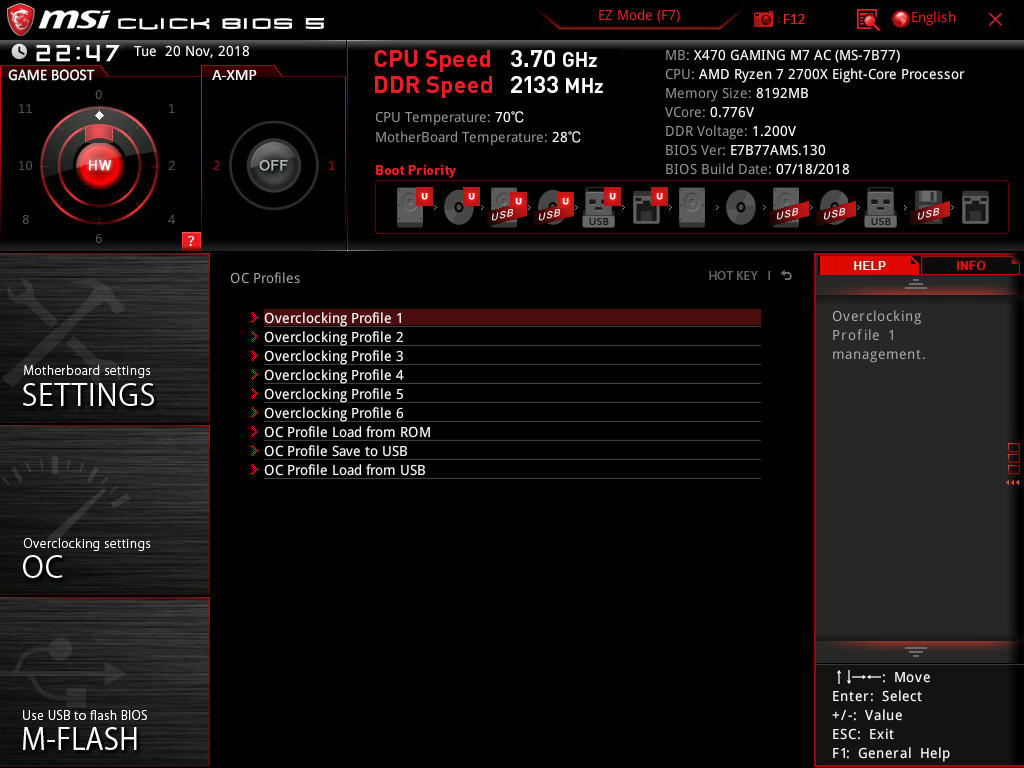Screen dimensions: 1024x768
Task: Select the UEFI USB CD/DVD boot icon
Action: click(554, 207)
